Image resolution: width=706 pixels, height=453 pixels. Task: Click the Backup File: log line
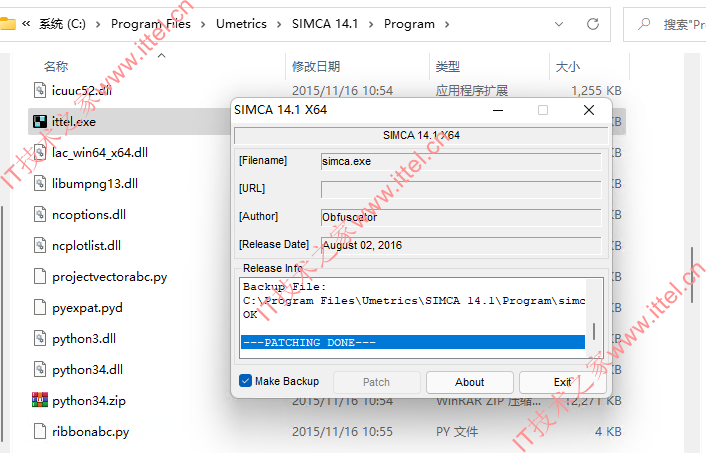pyautogui.click(x=284, y=286)
